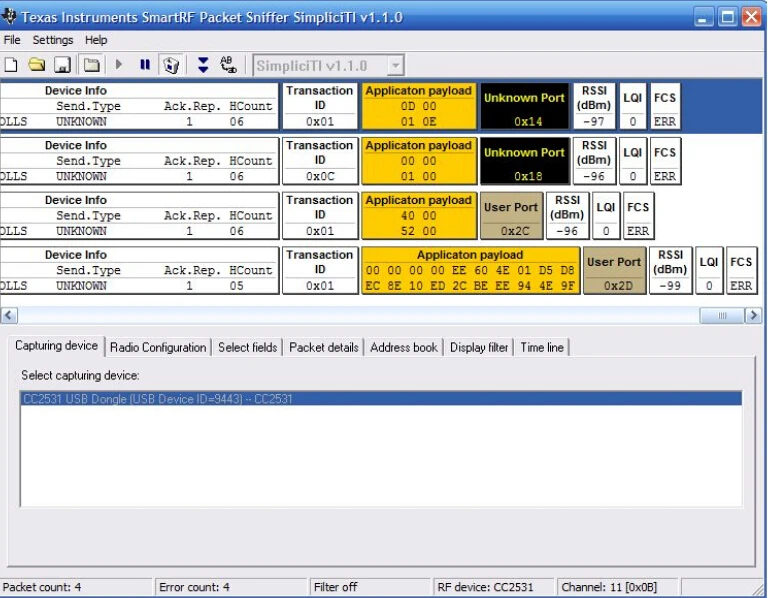Expand the SimpliciTI v1.1.0 protocol dropdown
768x598 pixels.
(x=395, y=66)
